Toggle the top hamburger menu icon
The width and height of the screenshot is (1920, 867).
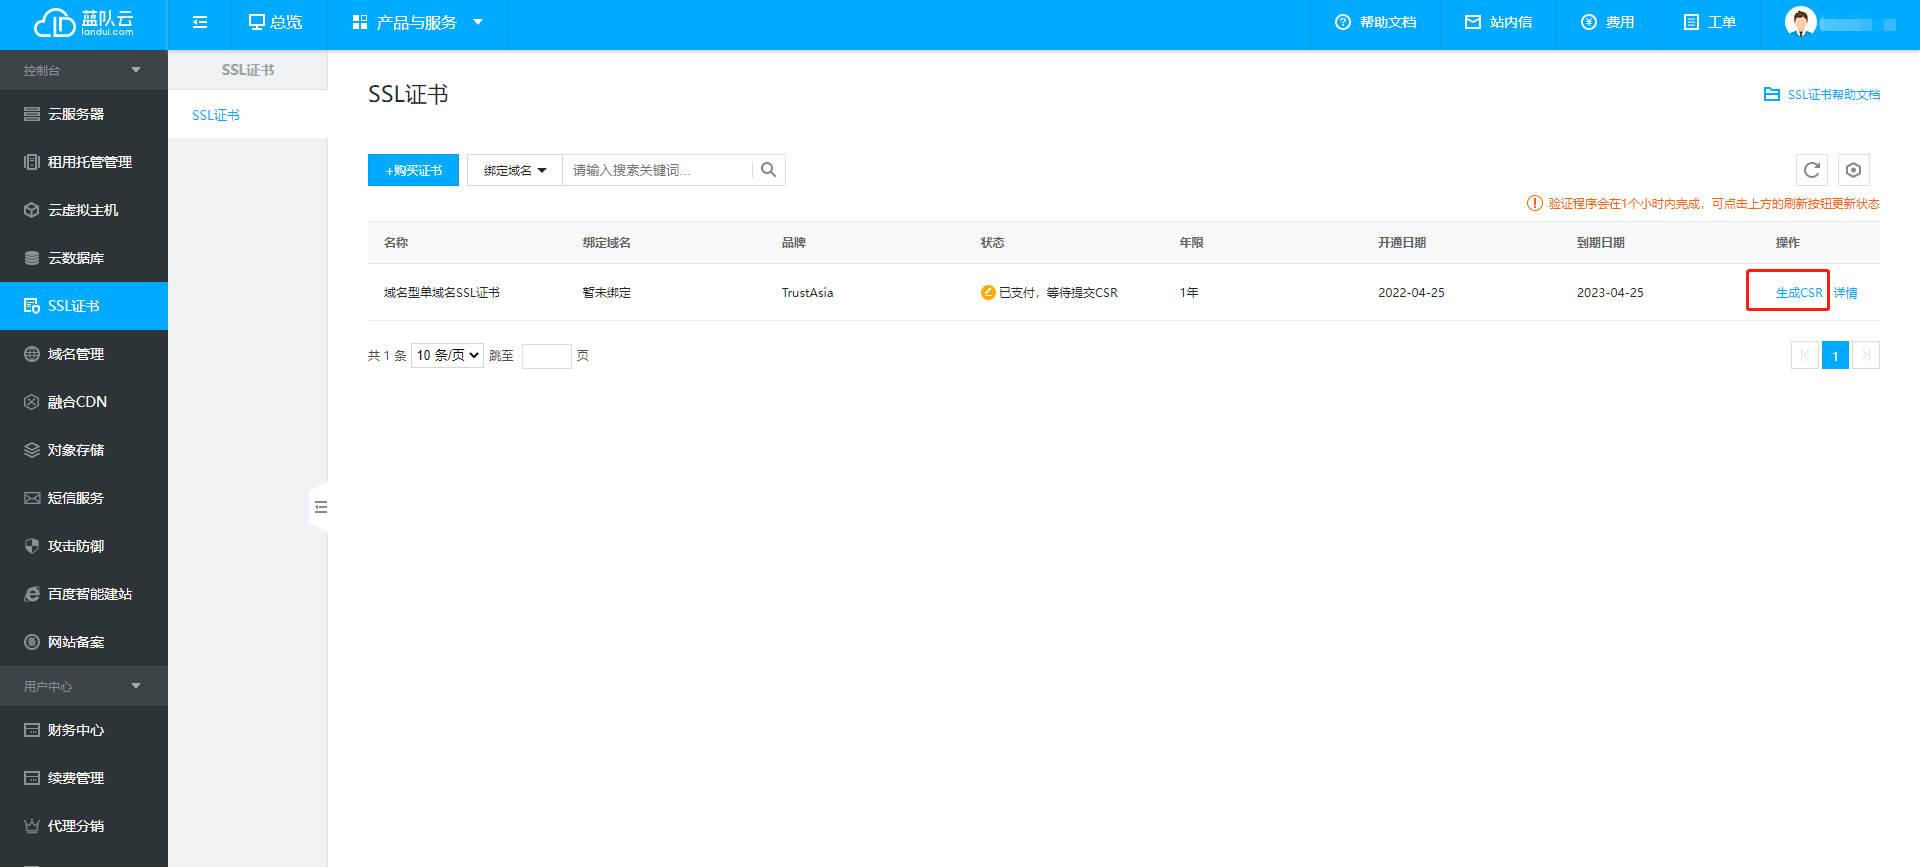tap(200, 22)
